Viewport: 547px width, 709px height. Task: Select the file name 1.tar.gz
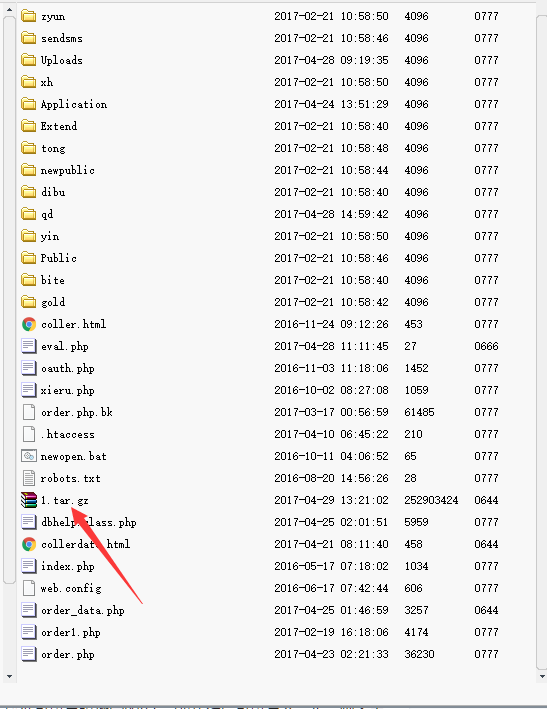[x=65, y=501]
